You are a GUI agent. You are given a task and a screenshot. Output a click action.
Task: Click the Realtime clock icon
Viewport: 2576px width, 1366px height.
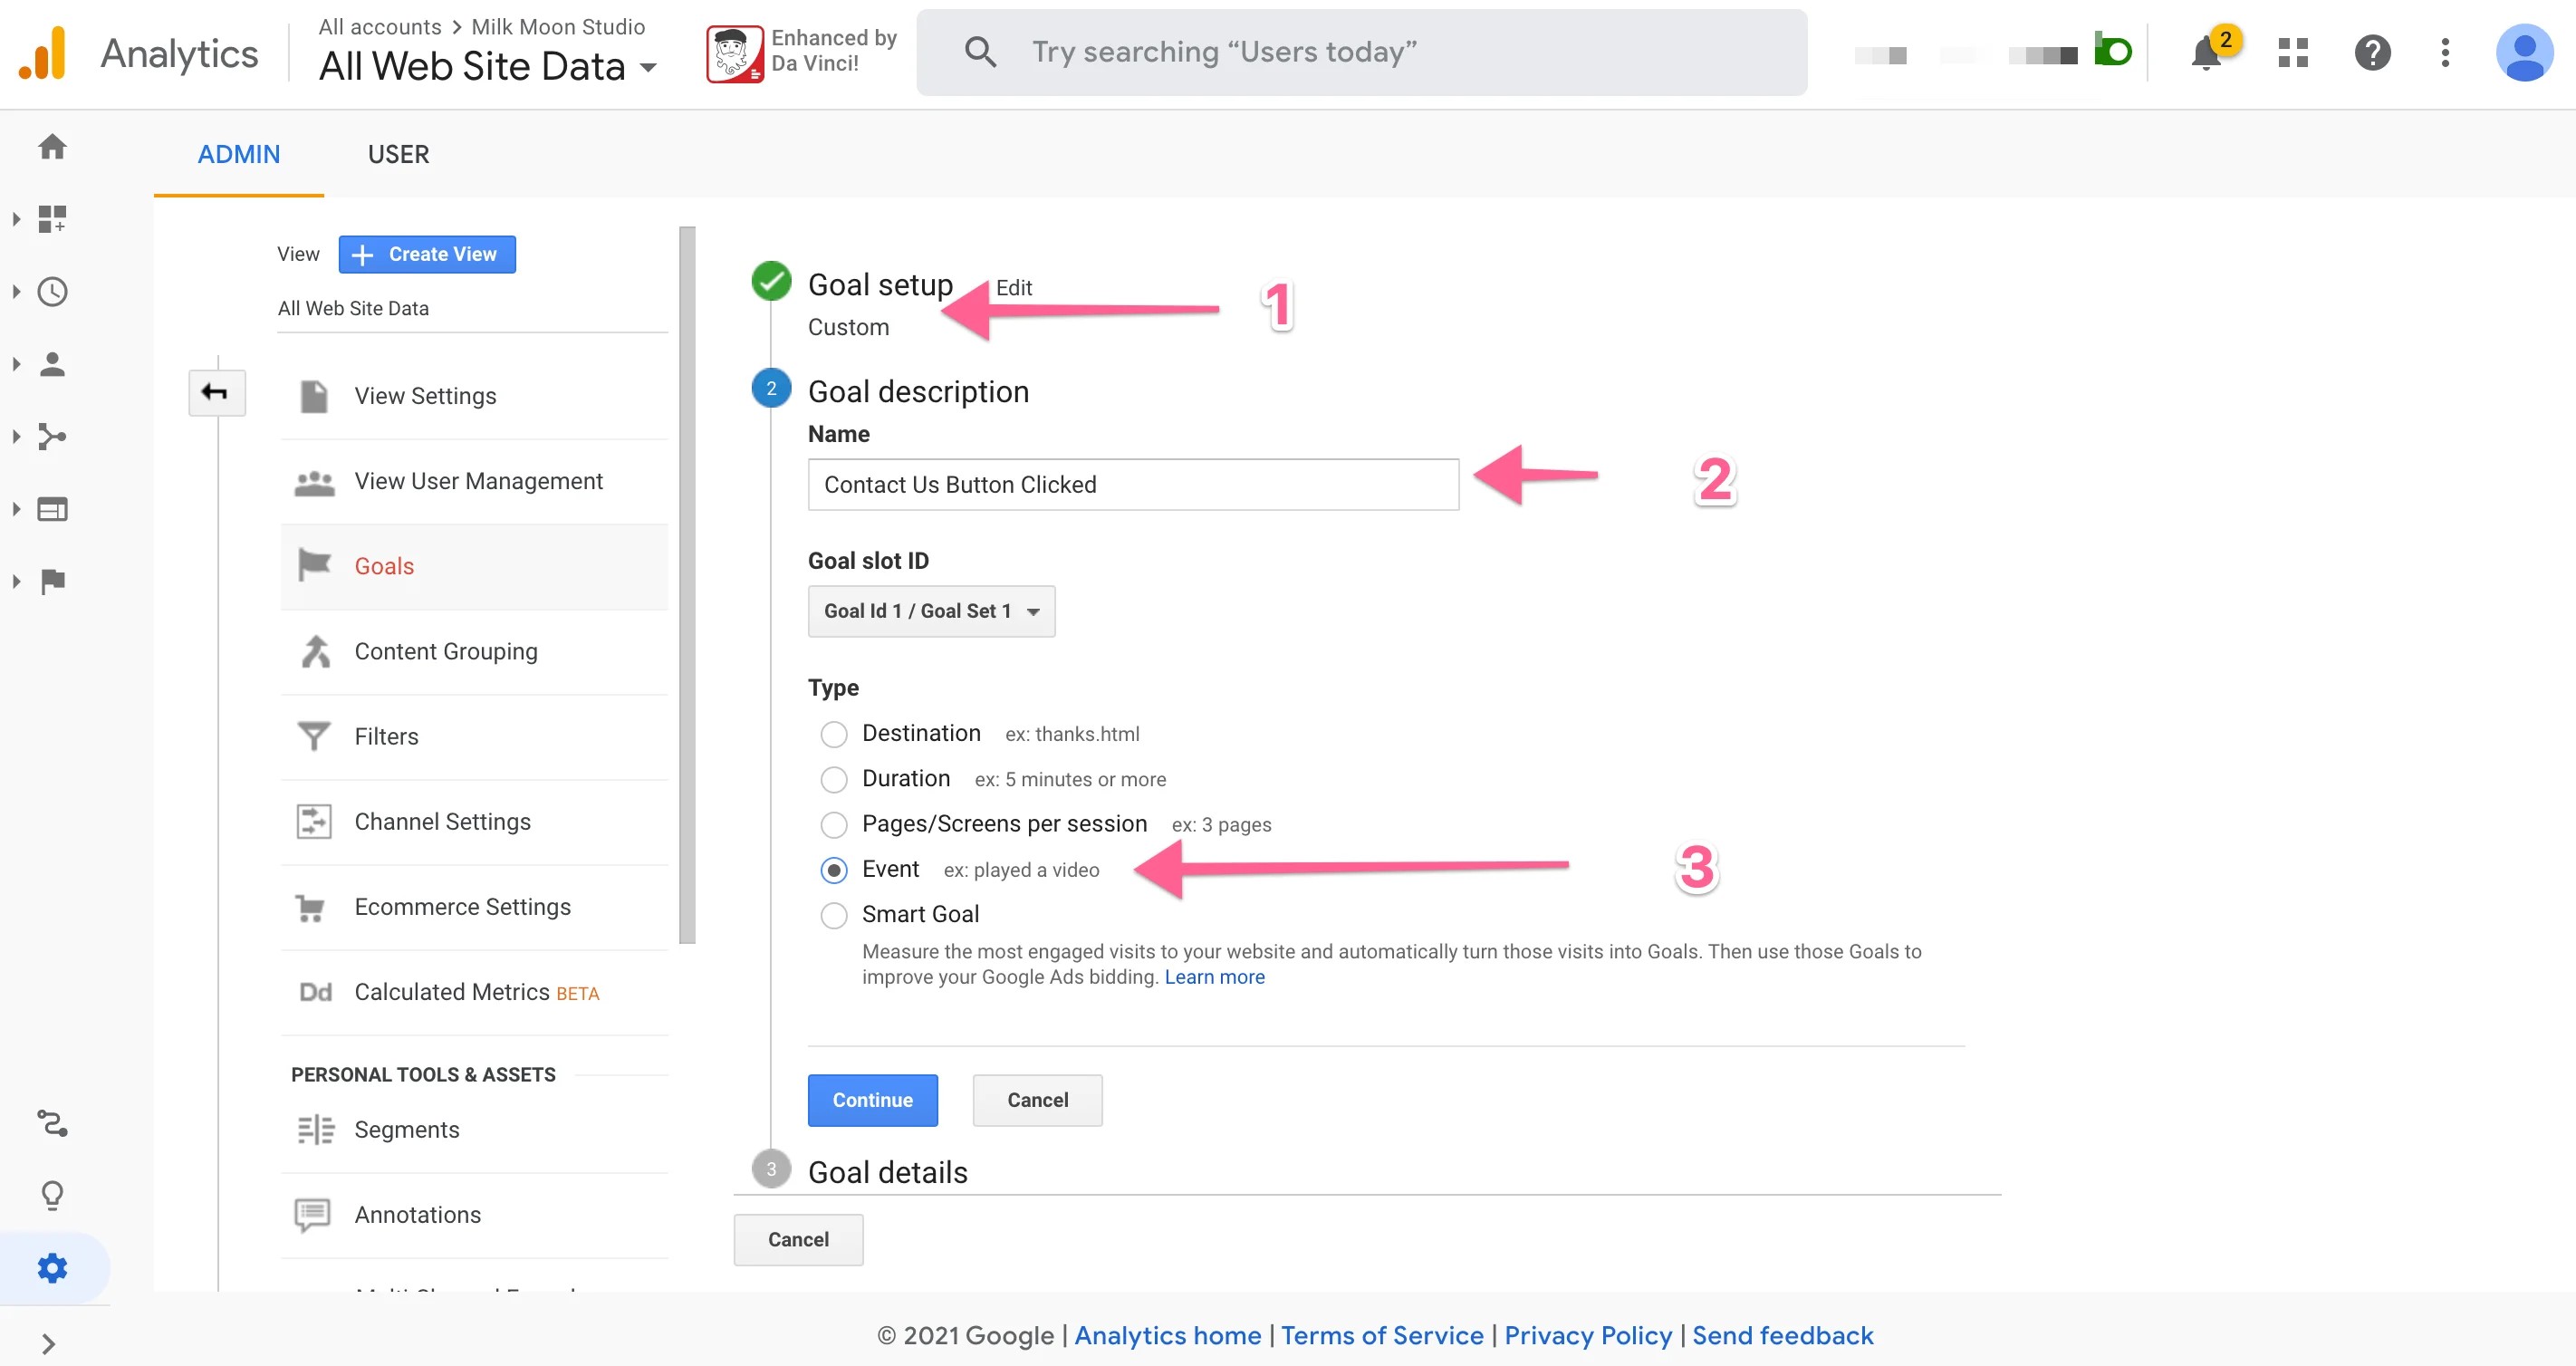coord(52,291)
